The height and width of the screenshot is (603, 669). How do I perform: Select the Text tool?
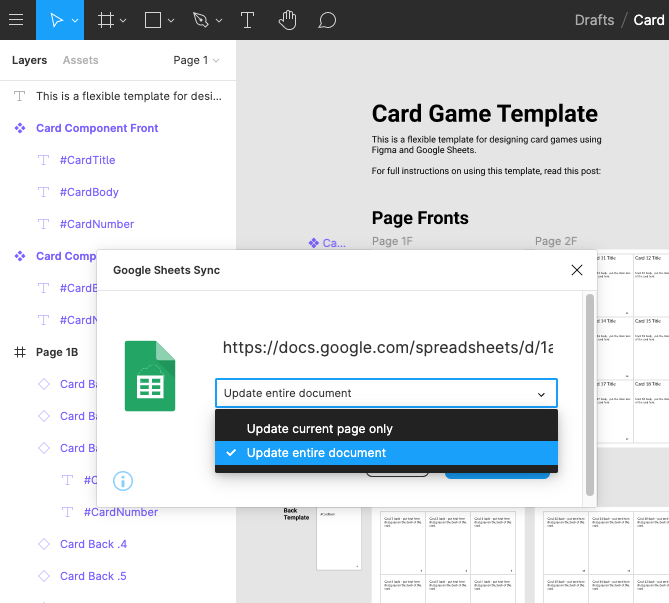click(x=247, y=20)
